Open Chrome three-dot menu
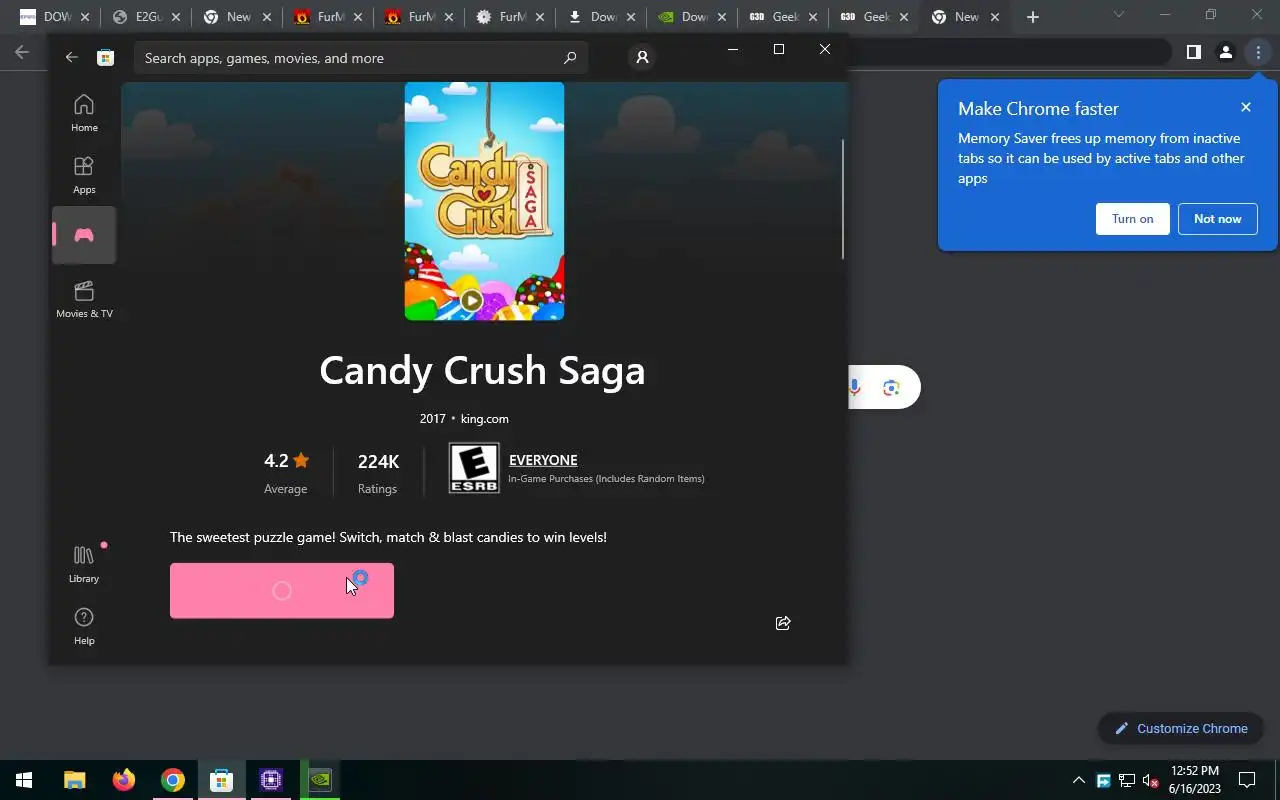 click(1258, 52)
